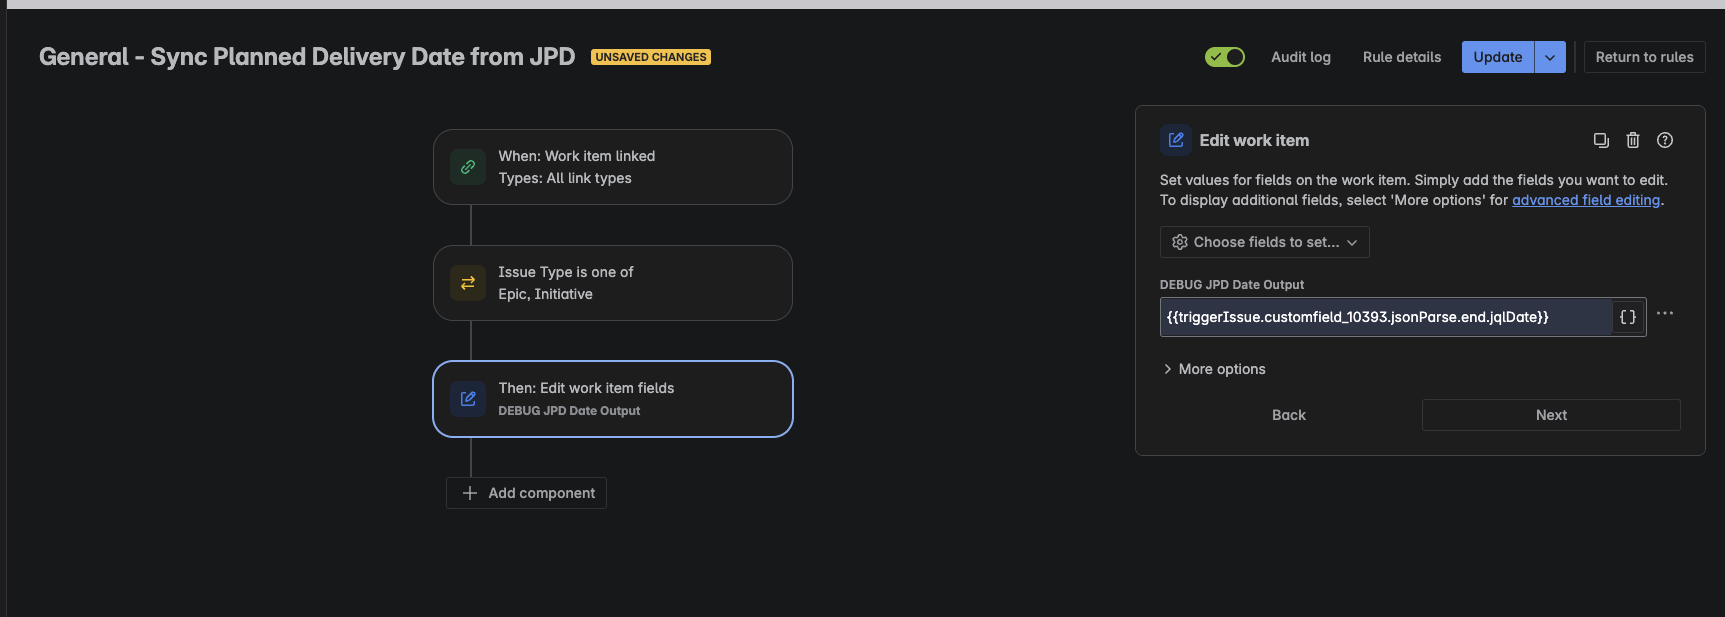The width and height of the screenshot is (1725, 617).
Task: Delete the Edit work item component
Action: [x=1633, y=140]
